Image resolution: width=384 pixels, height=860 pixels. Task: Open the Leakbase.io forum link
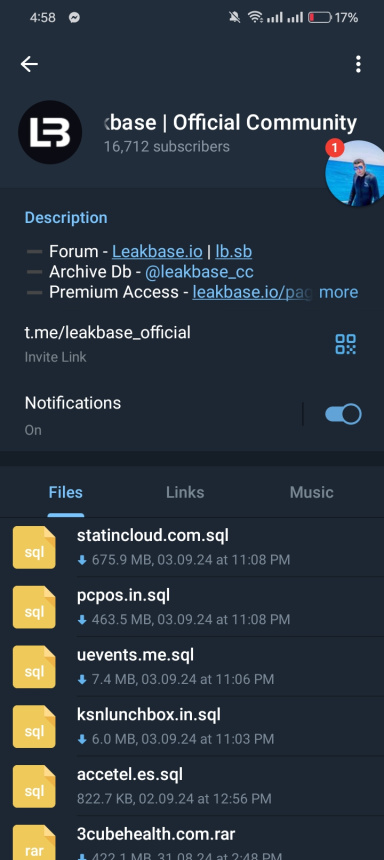coord(157,252)
